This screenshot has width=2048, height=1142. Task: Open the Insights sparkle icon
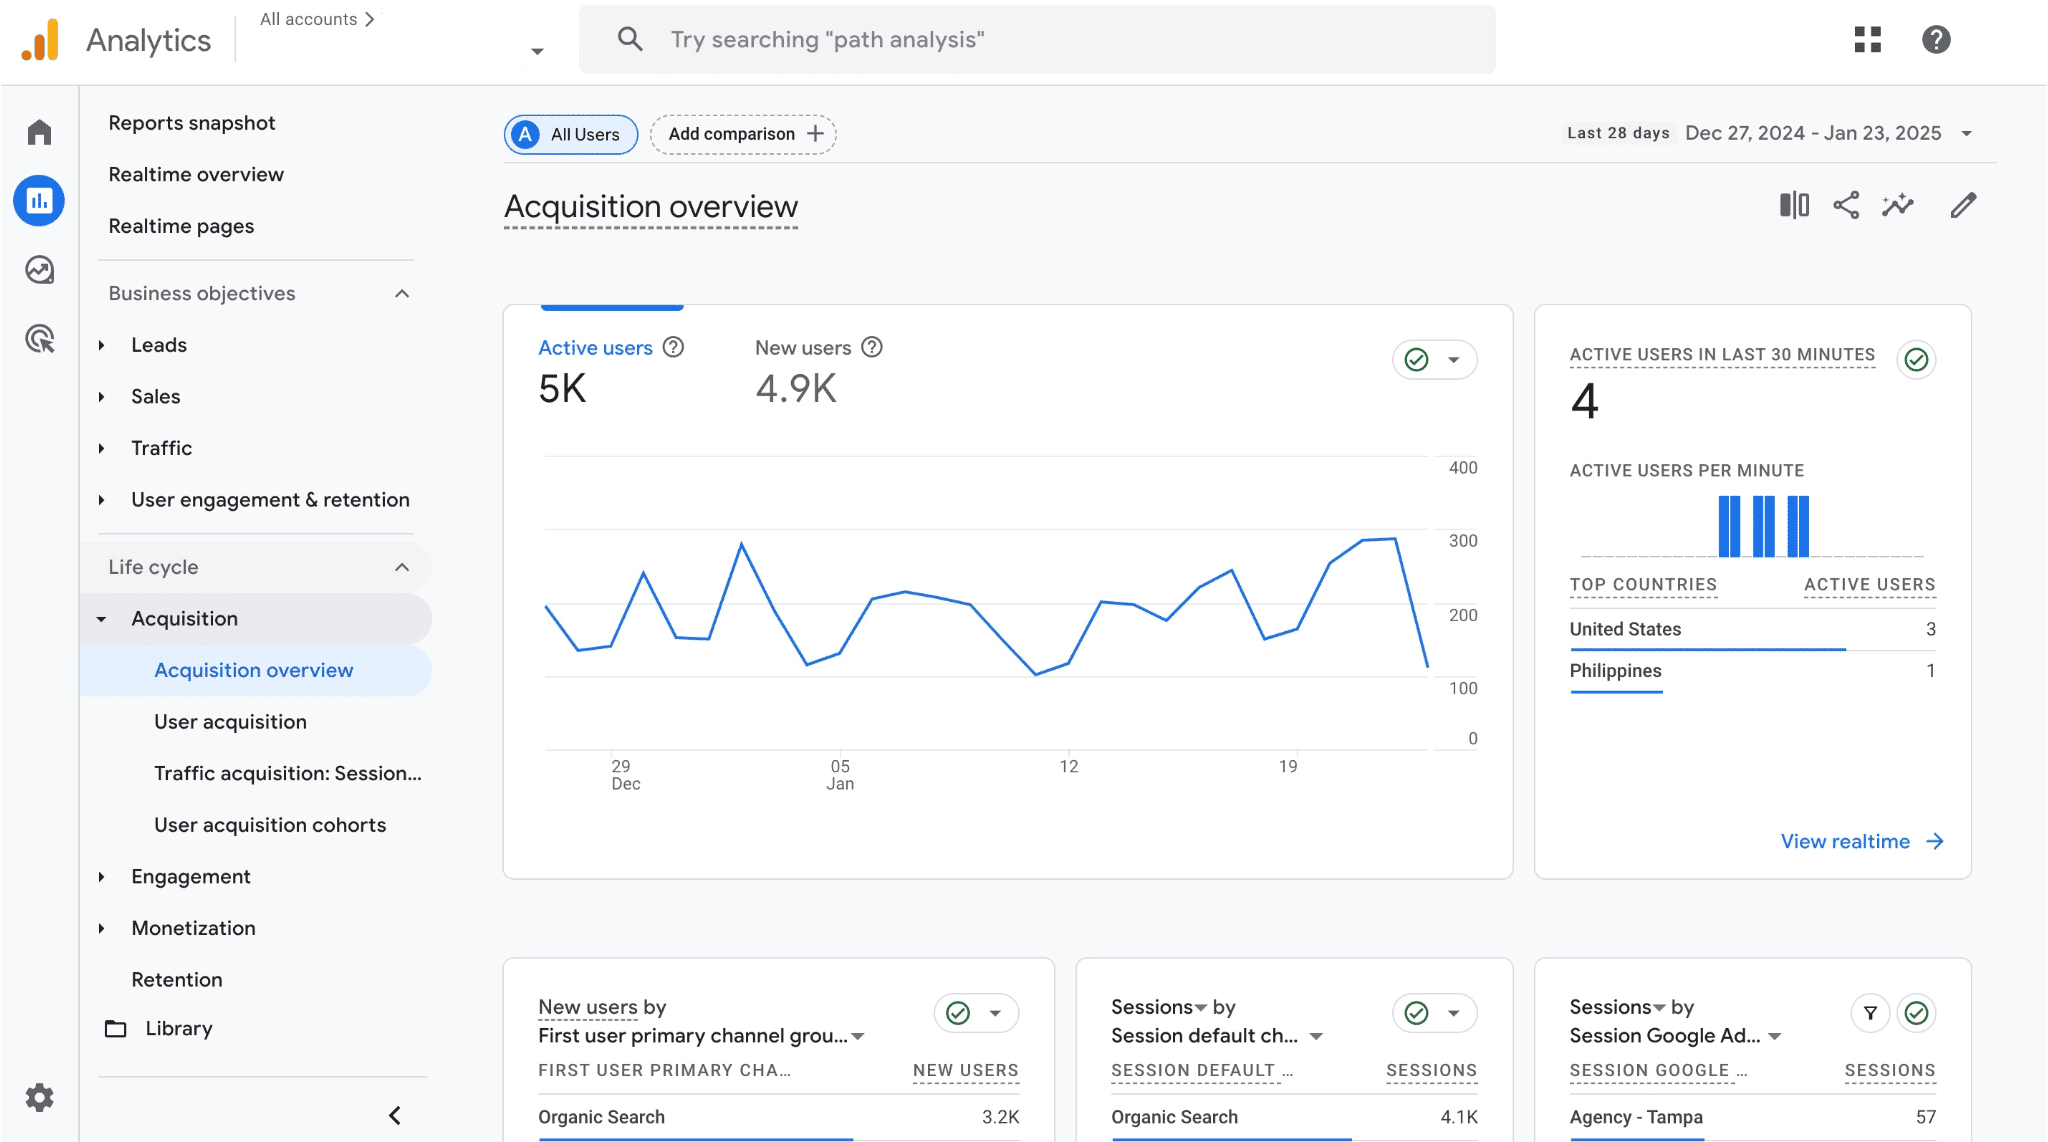1897,205
